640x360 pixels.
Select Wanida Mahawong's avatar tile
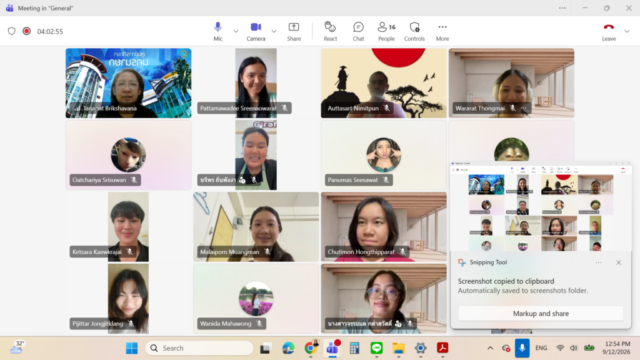pos(256,298)
